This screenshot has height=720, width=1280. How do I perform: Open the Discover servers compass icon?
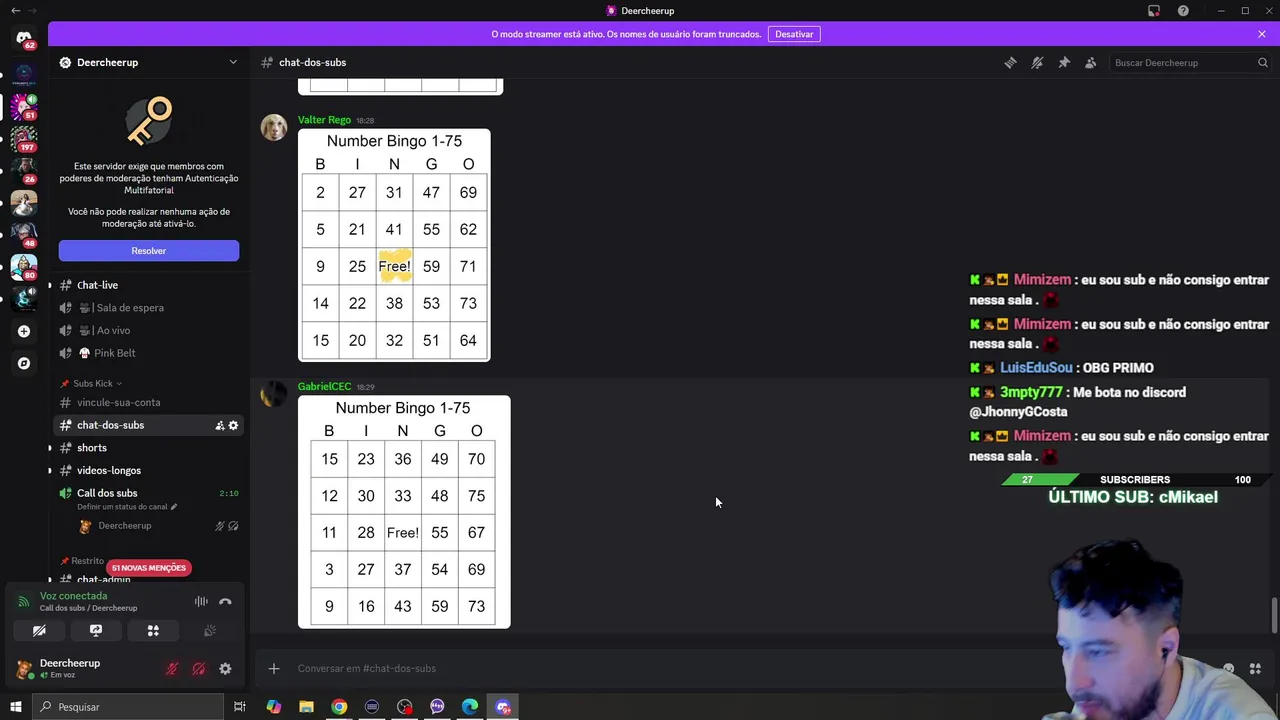[24, 364]
